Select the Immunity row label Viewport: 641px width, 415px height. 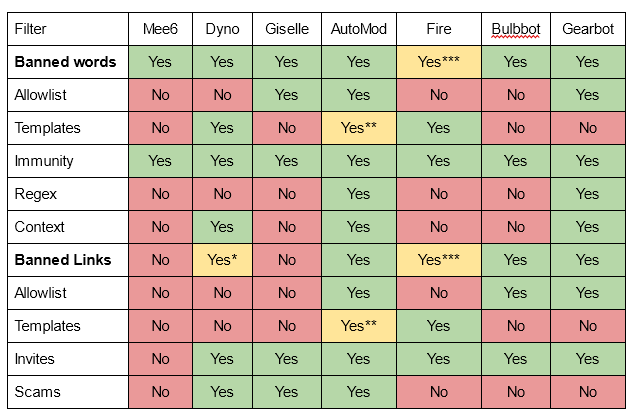tap(43, 161)
